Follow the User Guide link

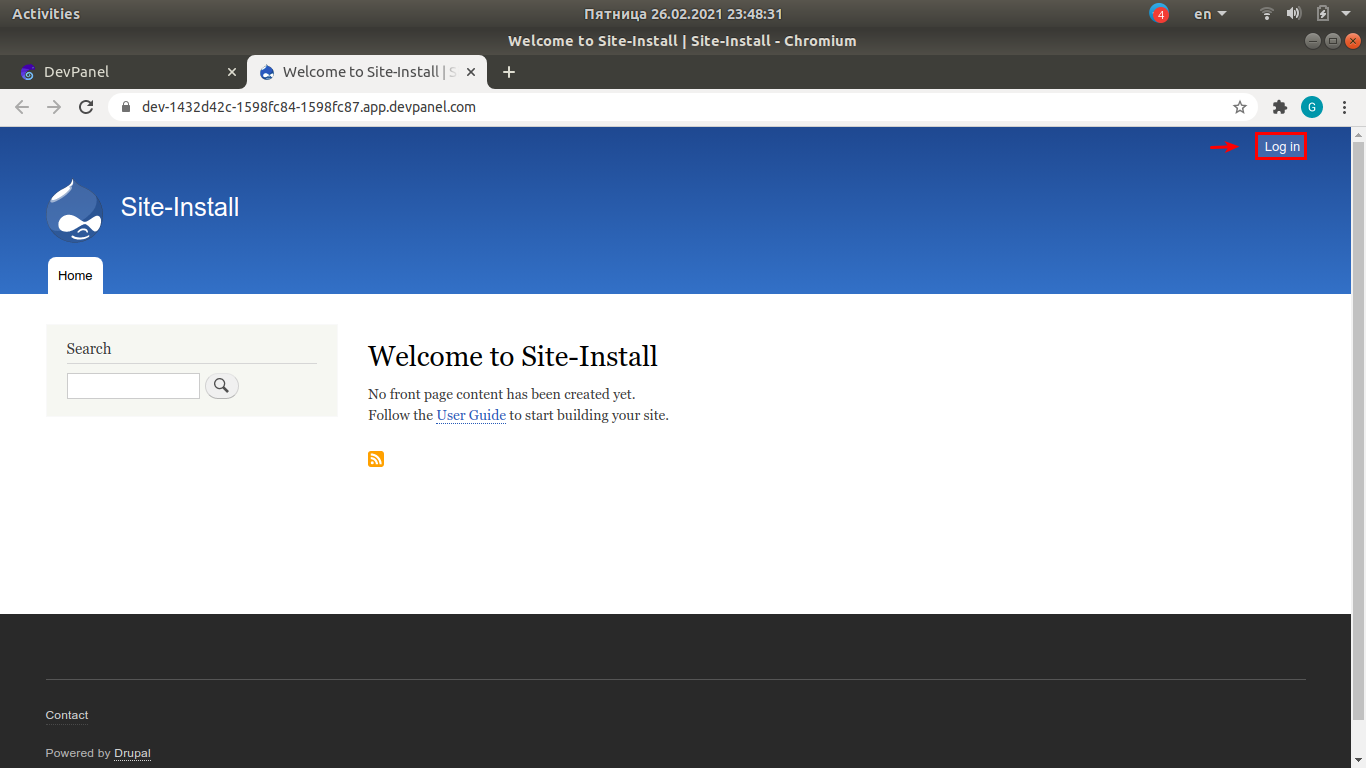pyautogui.click(x=470, y=415)
